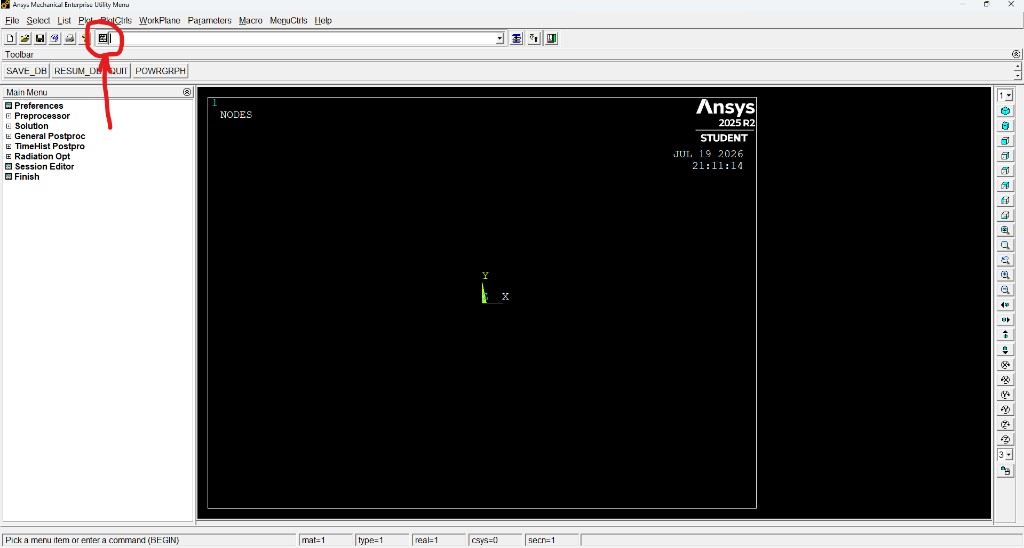Switch to Right view
Screen dimensions: 1024x548
pos(1005,156)
